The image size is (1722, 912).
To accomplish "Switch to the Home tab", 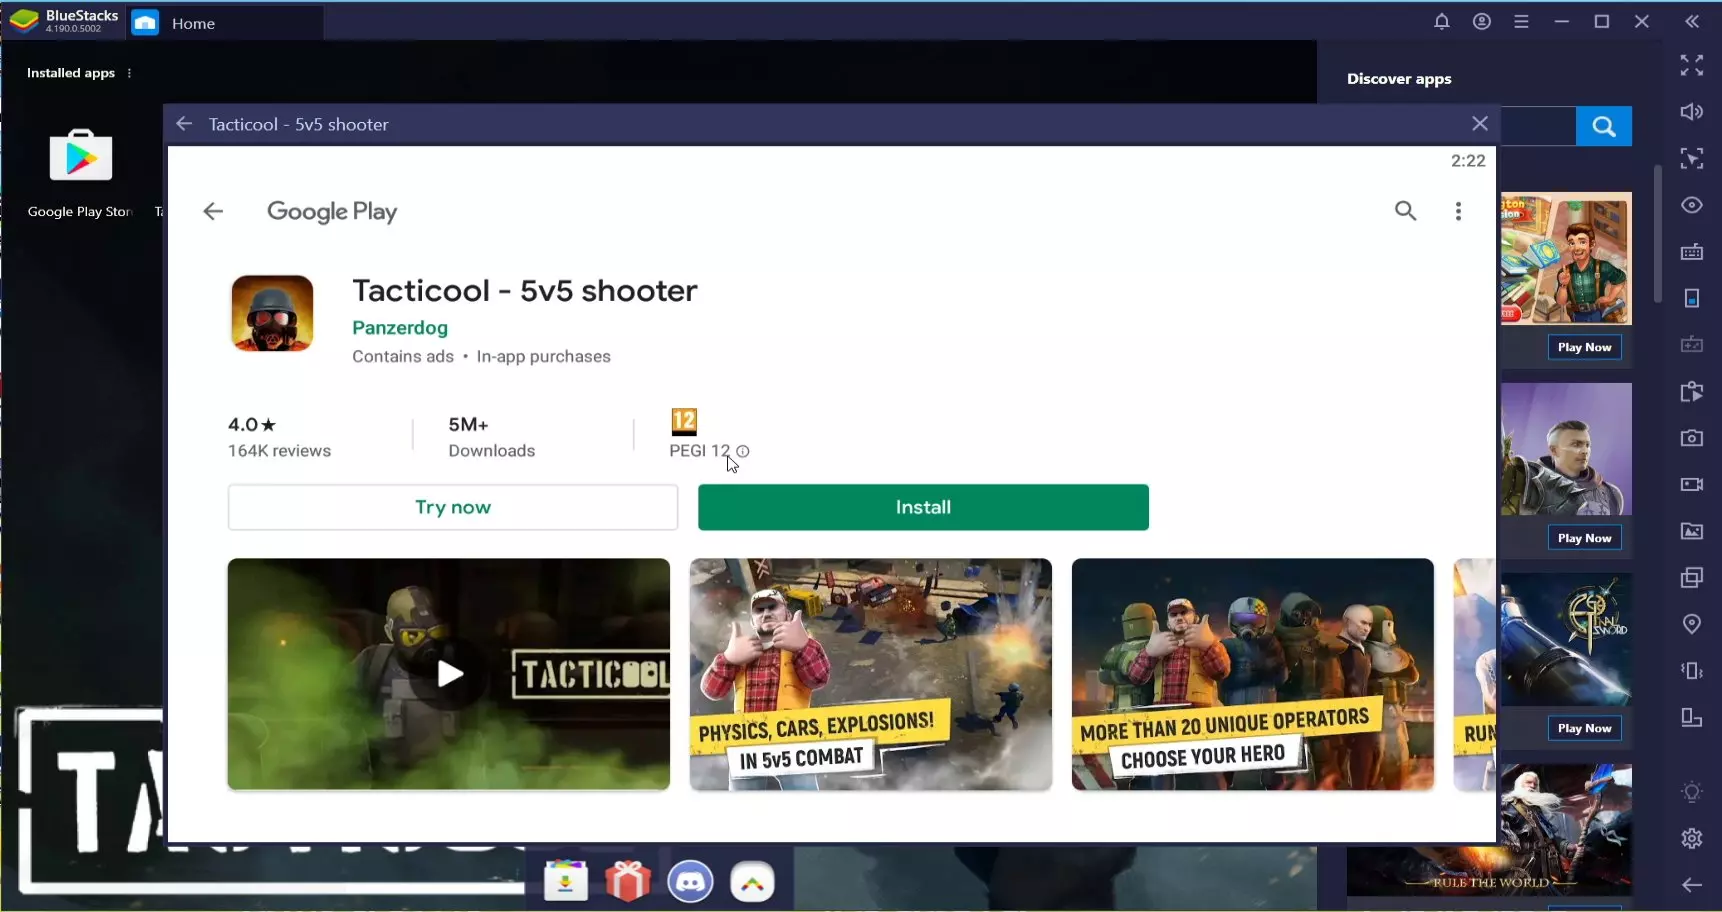I will point(192,23).
